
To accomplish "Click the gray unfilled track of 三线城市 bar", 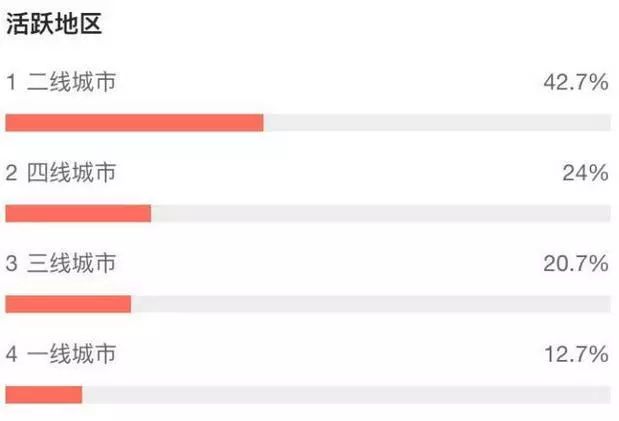I will pyautogui.click(x=370, y=304).
